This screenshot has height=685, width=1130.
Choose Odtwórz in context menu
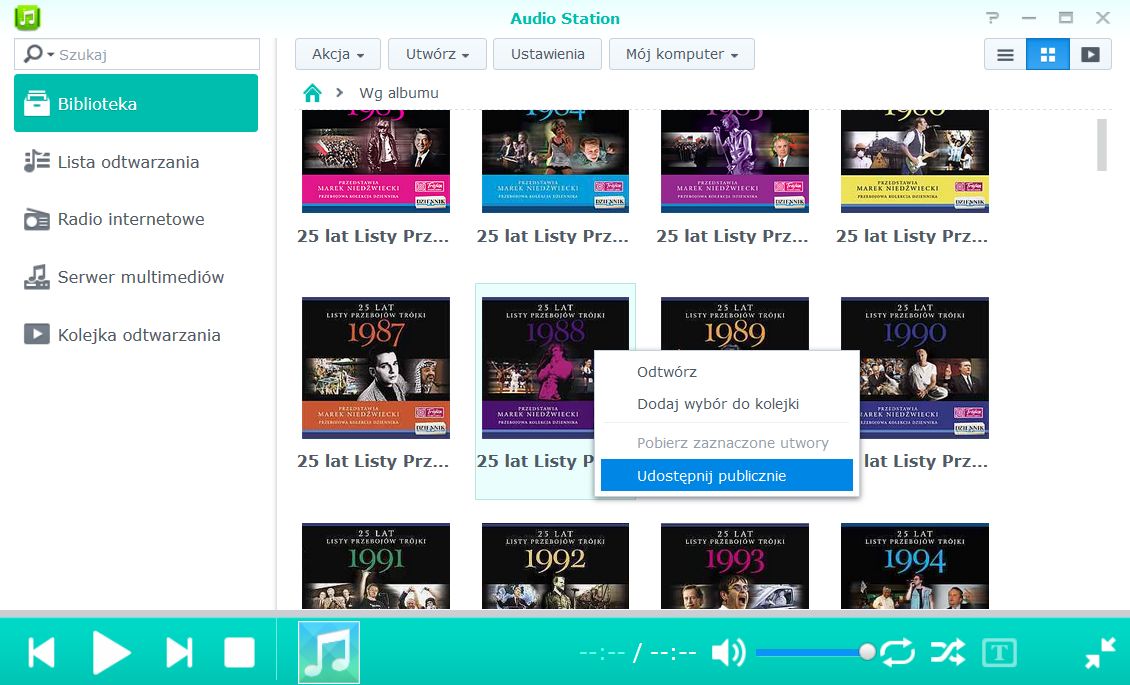[726, 372]
